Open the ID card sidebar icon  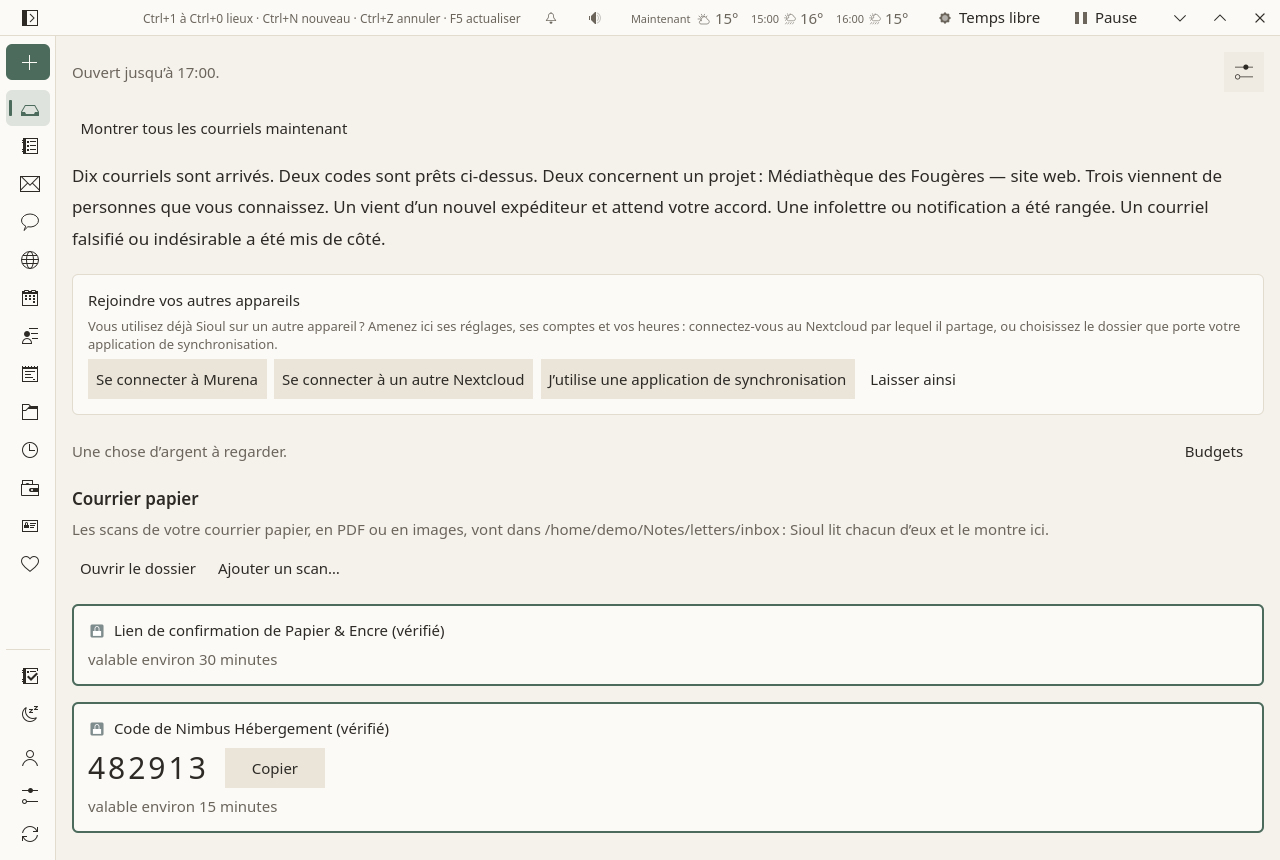[30, 526]
